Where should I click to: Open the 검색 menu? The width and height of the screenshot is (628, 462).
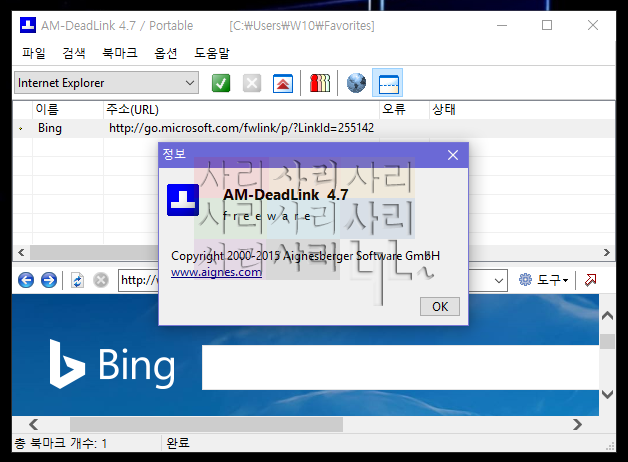[74, 53]
